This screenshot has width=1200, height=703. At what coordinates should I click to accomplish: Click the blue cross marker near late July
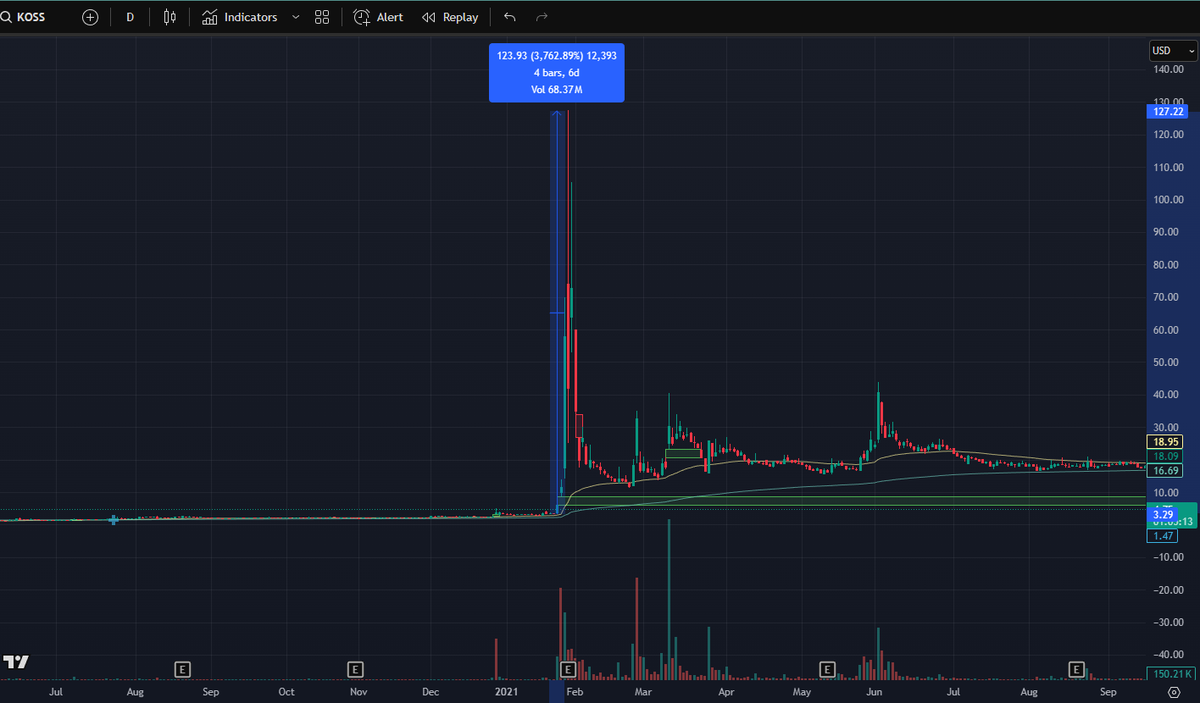point(113,519)
